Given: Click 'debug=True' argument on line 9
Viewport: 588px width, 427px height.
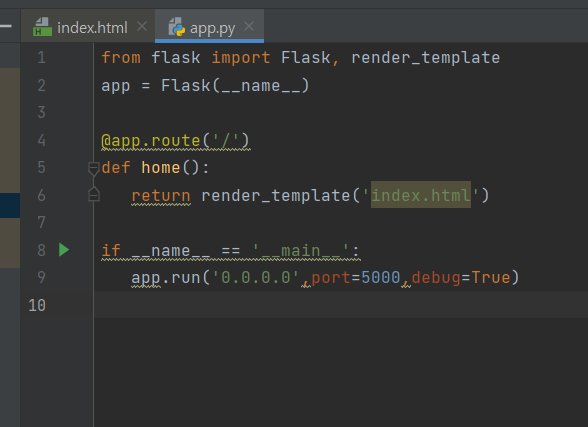Looking at the screenshot, I should click(461, 278).
